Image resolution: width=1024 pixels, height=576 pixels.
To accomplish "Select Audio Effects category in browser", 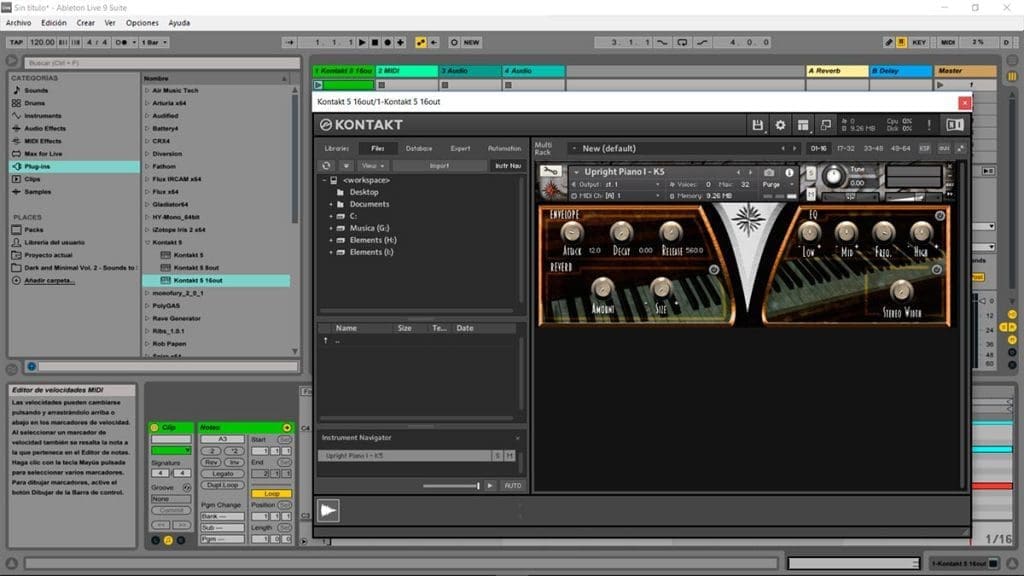I will [44, 129].
